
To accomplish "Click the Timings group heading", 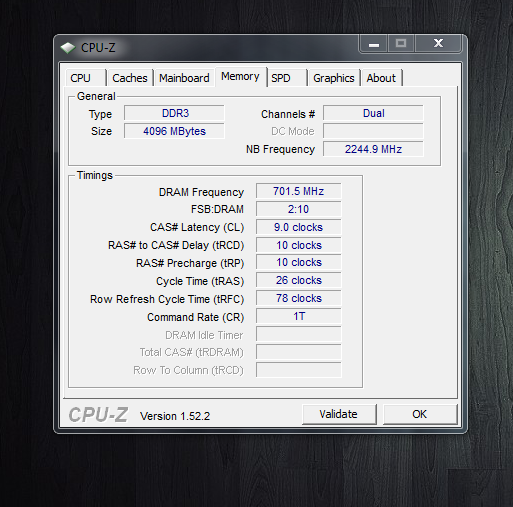I will [95, 175].
